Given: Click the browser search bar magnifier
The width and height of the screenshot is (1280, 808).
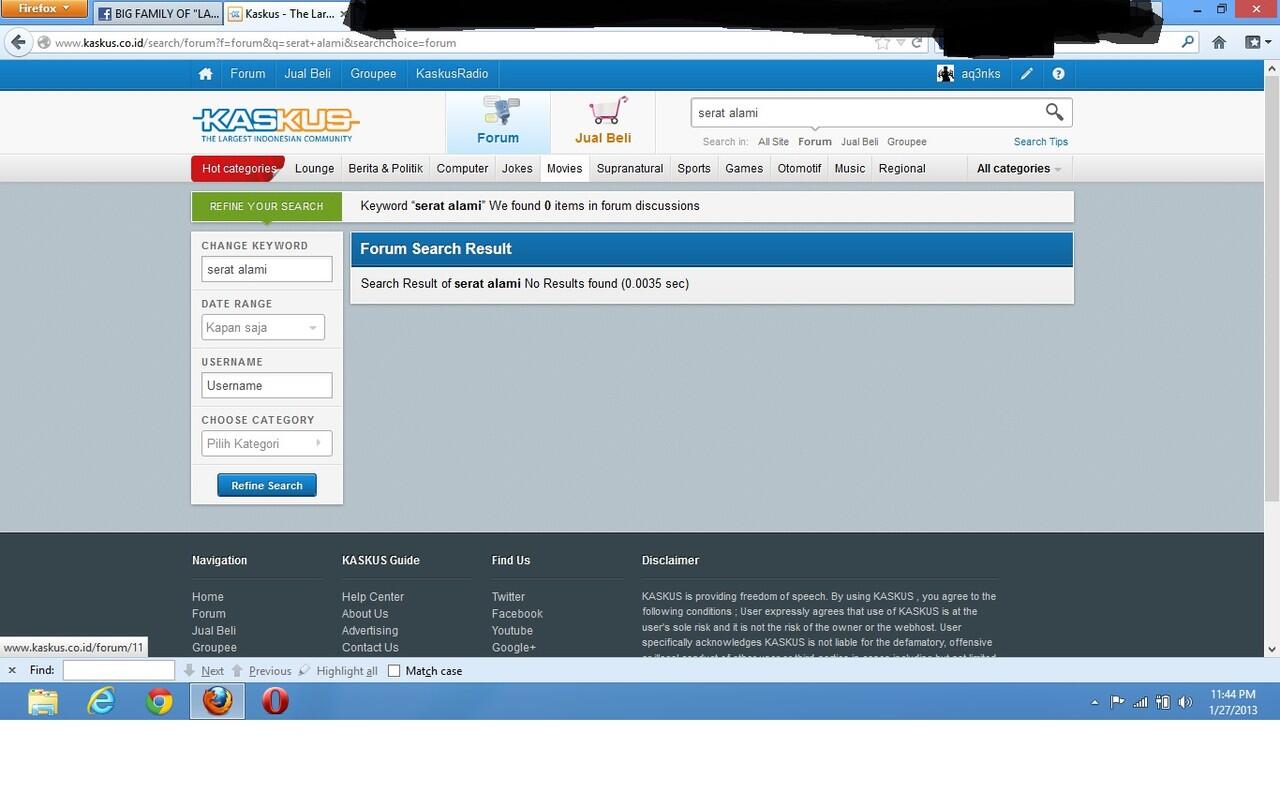Looking at the screenshot, I should (1188, 42).
